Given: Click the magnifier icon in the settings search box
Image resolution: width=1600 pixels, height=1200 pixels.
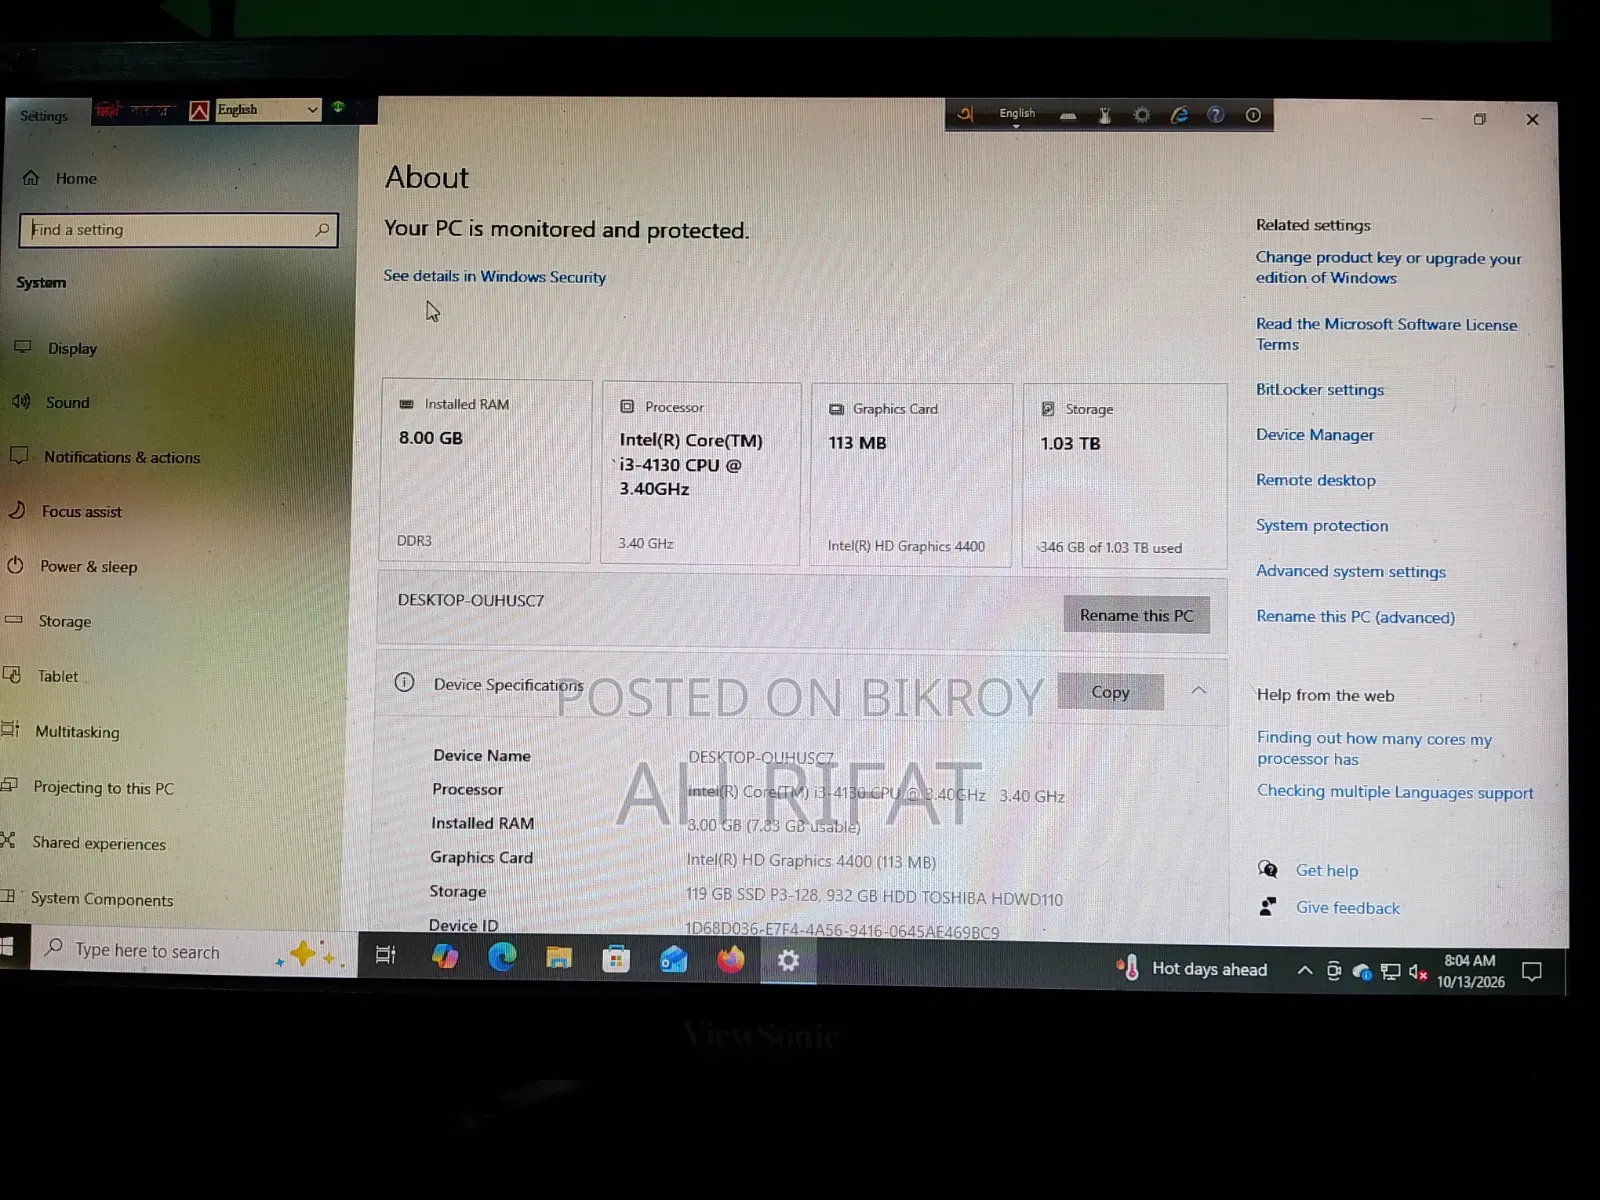Looking at the screenshot, I should pyautogui.click(x=321, y=230).
